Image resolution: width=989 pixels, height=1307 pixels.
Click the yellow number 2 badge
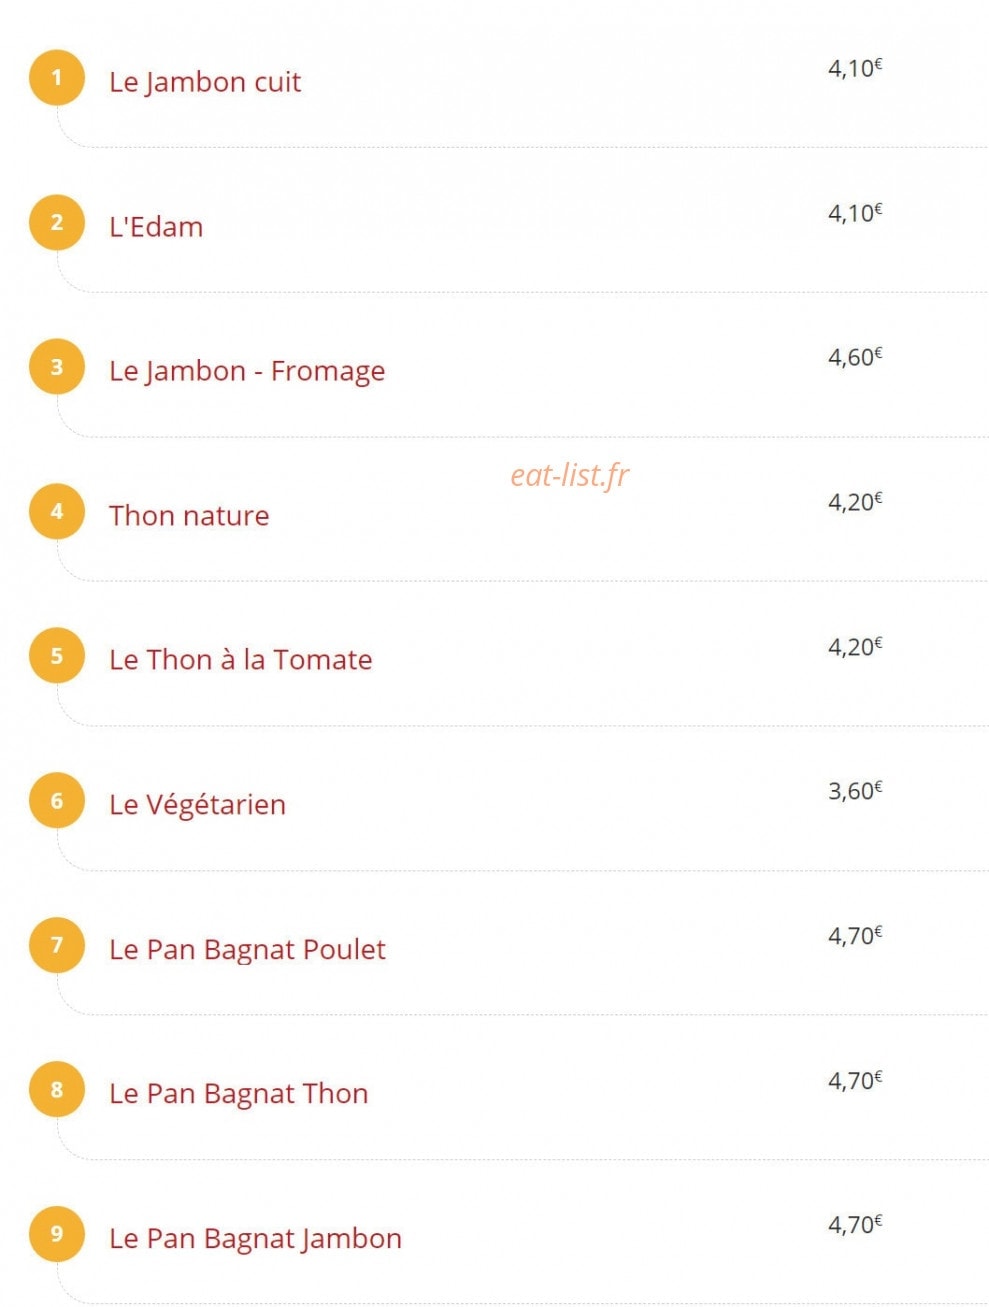(x=57, y=222)
